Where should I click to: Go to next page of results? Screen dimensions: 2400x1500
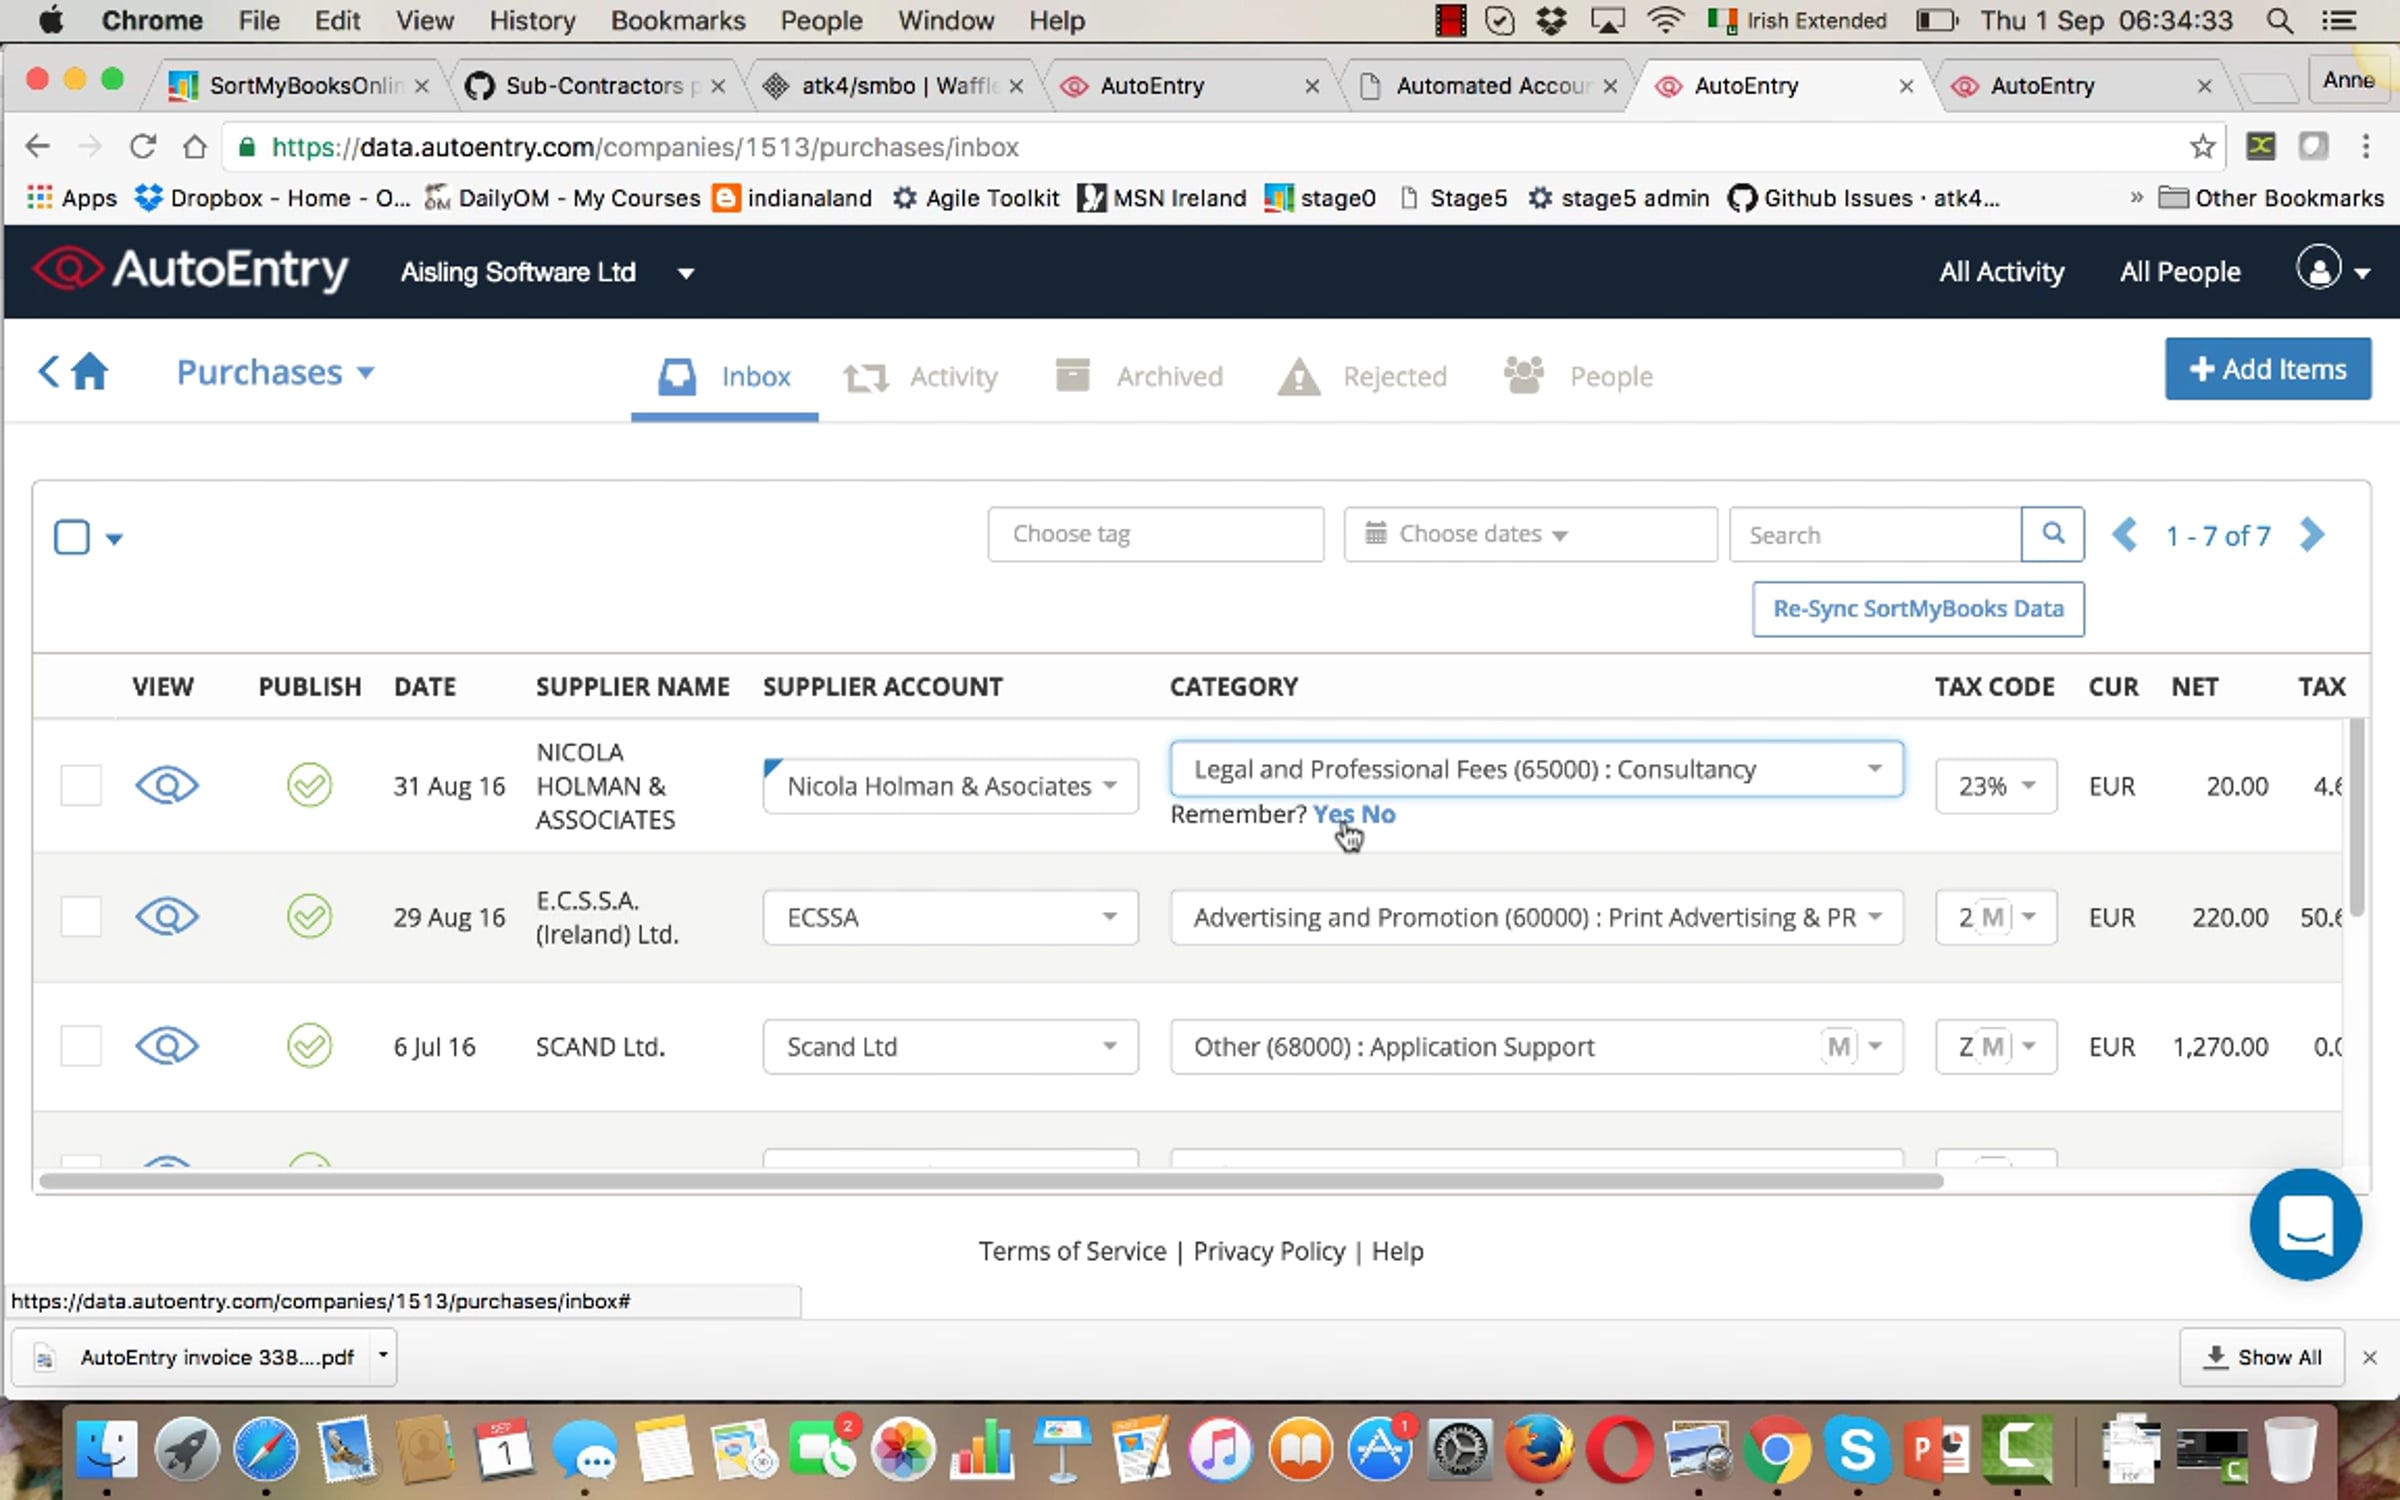(2312, 534)
